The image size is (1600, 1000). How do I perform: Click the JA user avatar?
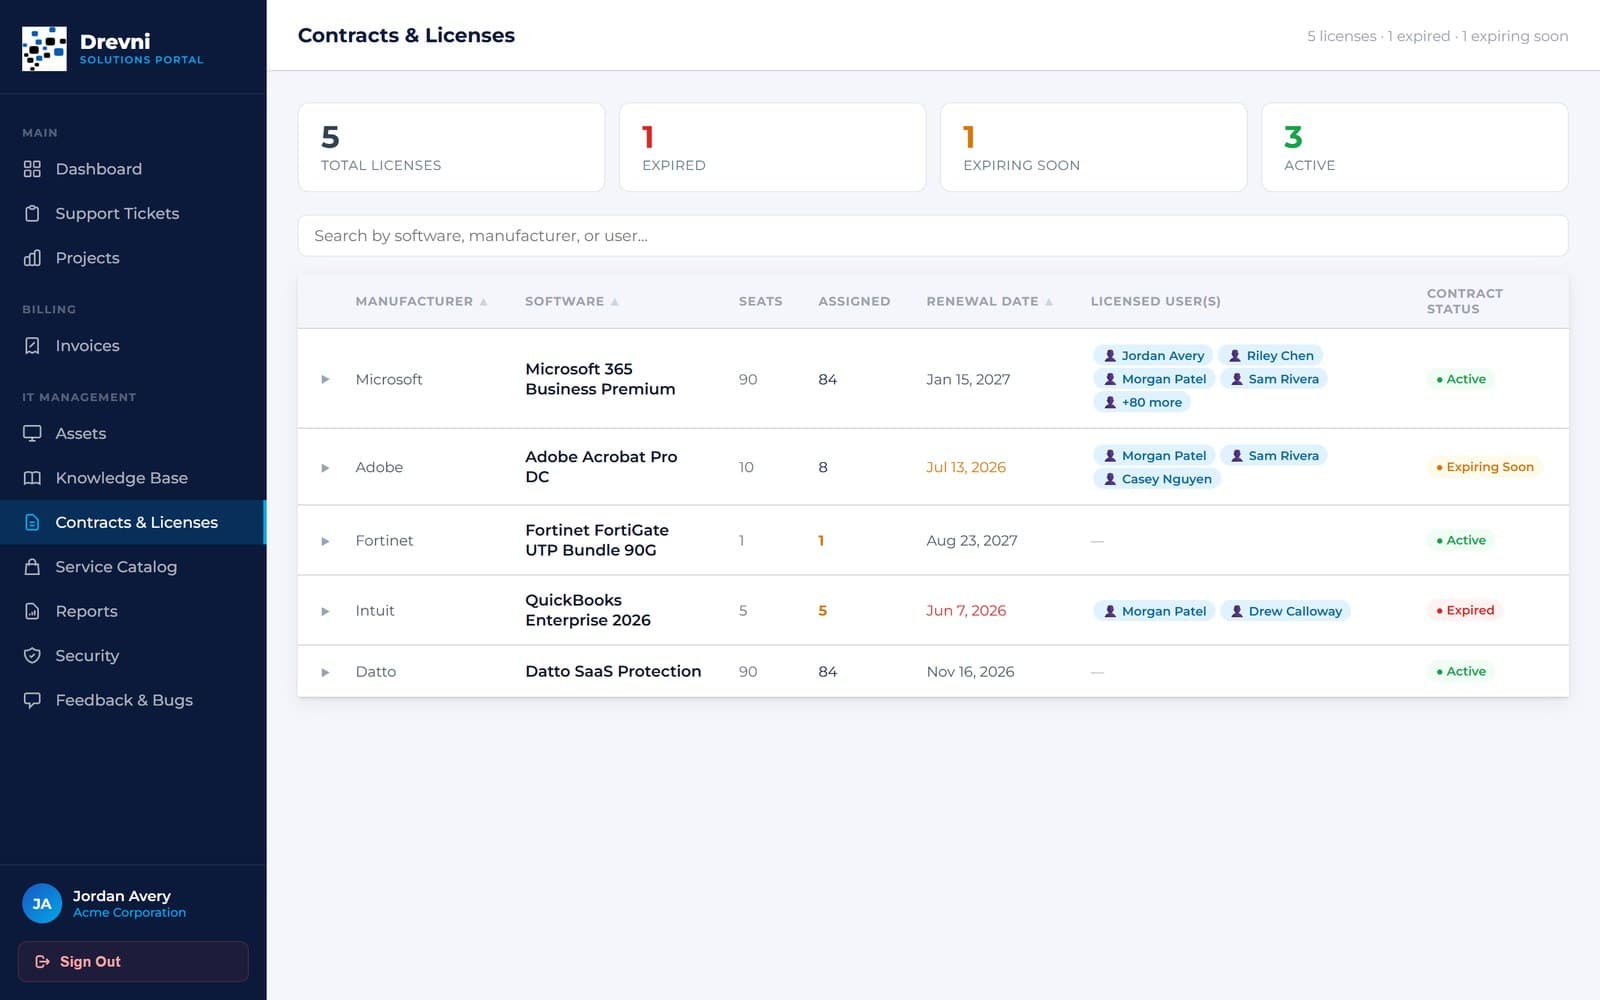pos(42,904)
